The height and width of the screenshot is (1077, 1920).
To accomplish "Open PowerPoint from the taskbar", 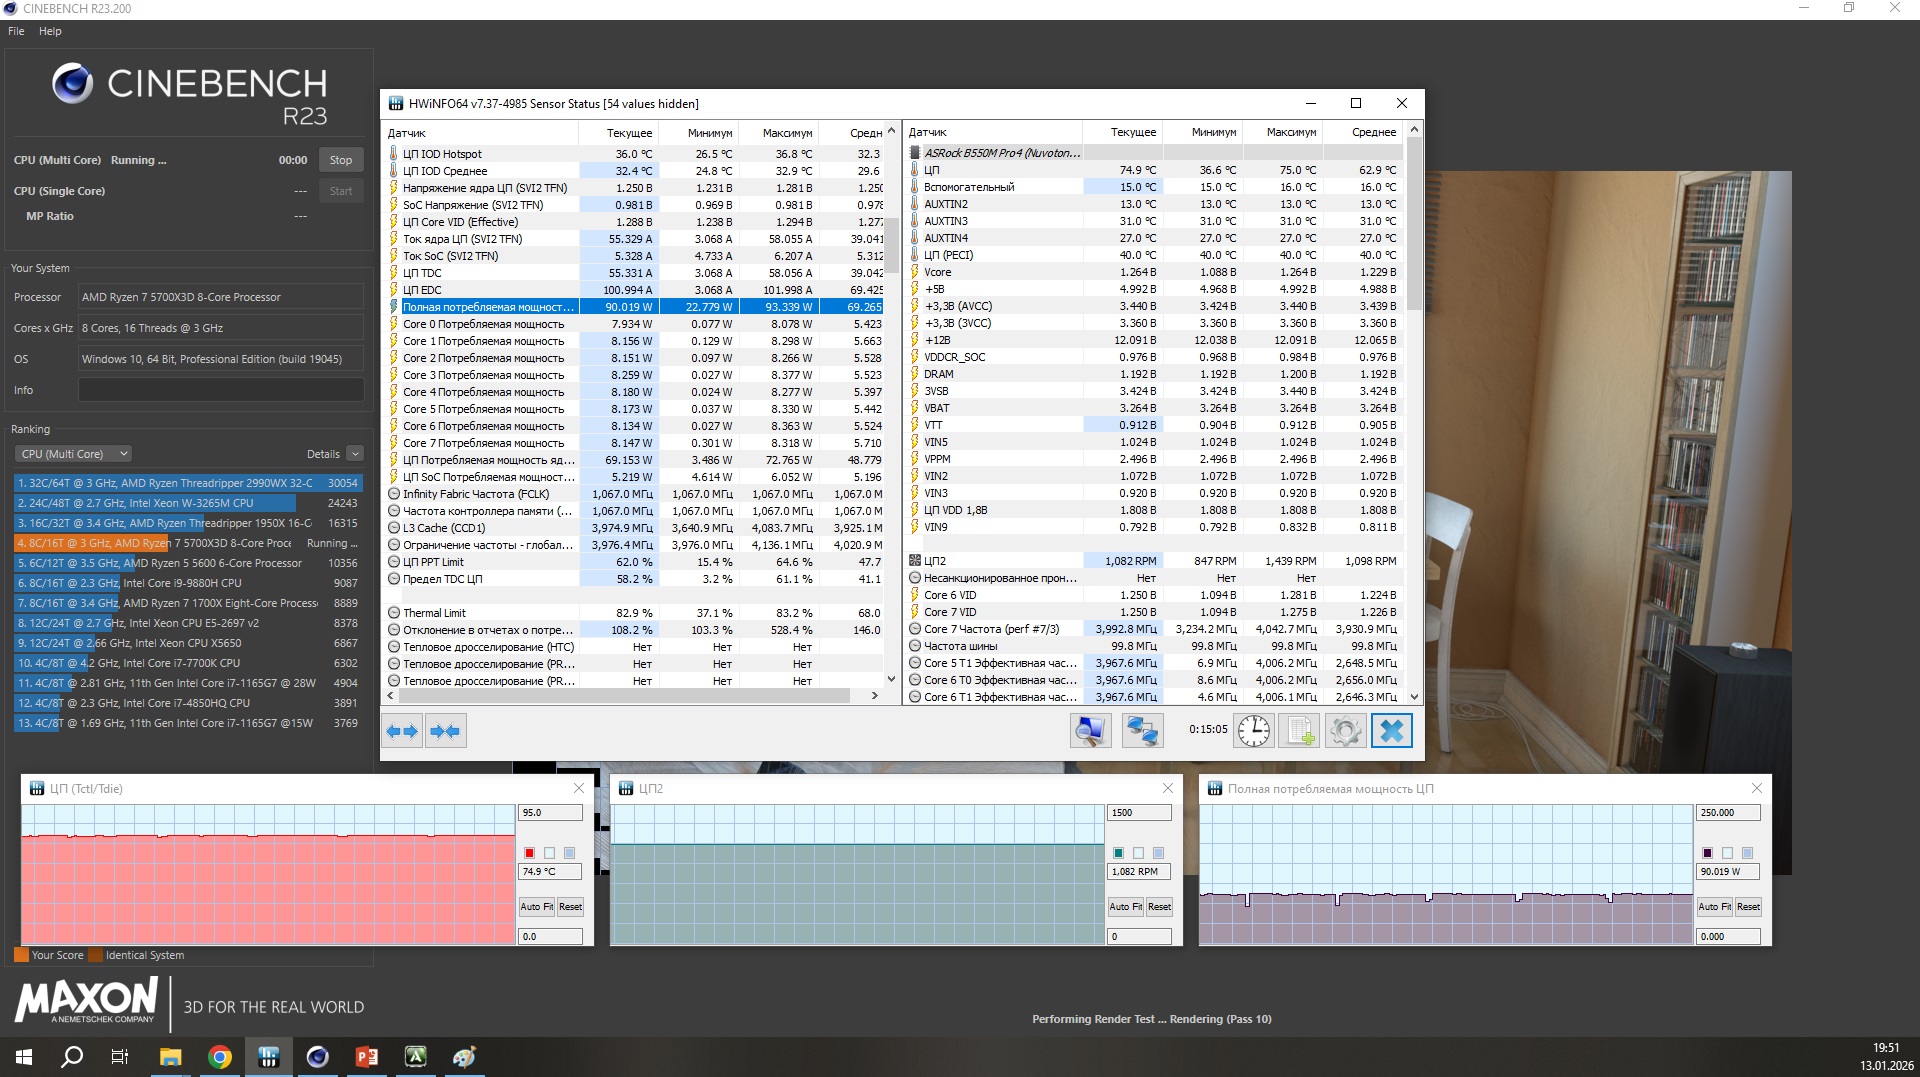I will (x=366, y=1056).
